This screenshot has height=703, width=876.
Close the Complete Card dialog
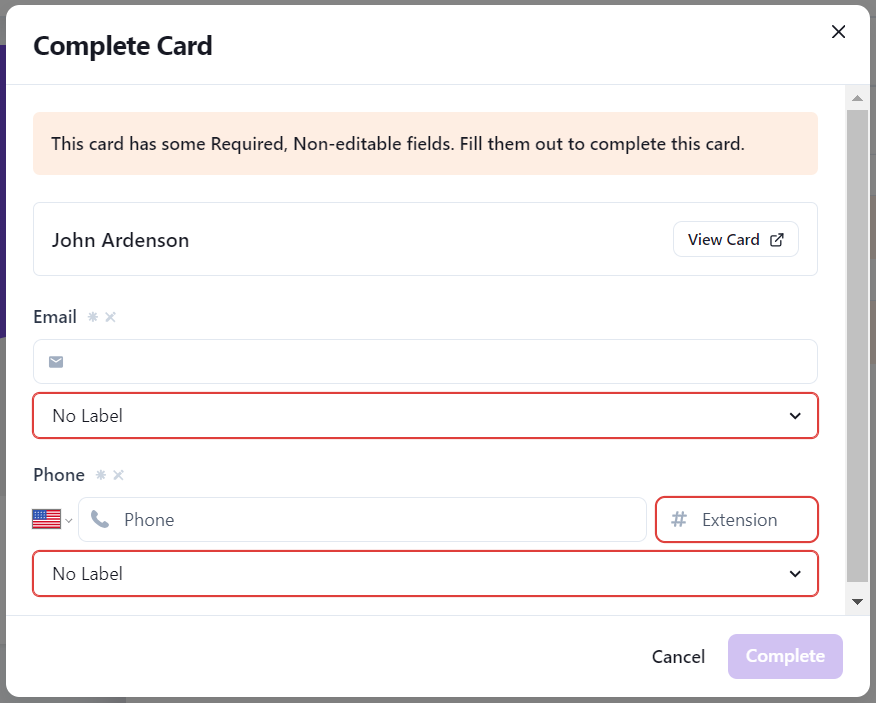[838, 32]
